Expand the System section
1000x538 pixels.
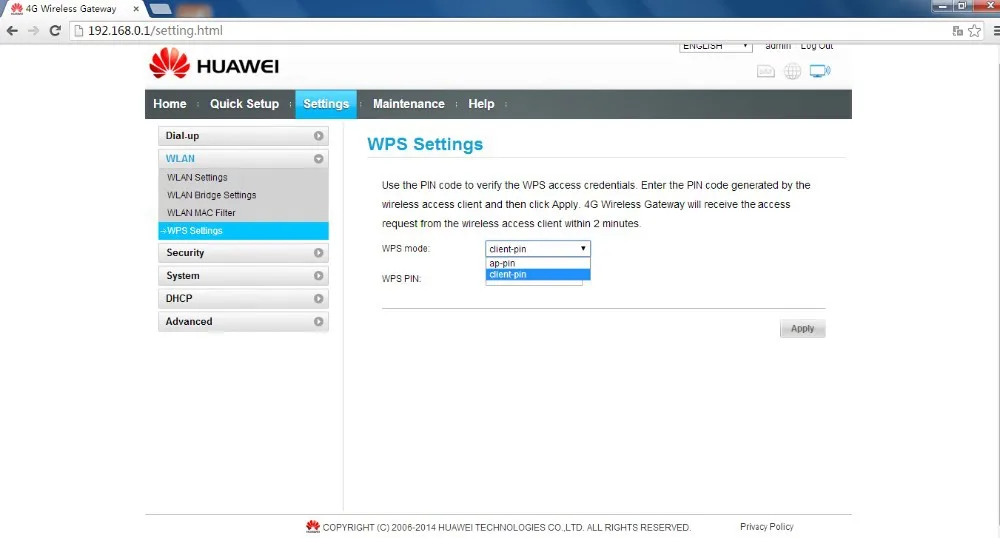pos(243,276)
